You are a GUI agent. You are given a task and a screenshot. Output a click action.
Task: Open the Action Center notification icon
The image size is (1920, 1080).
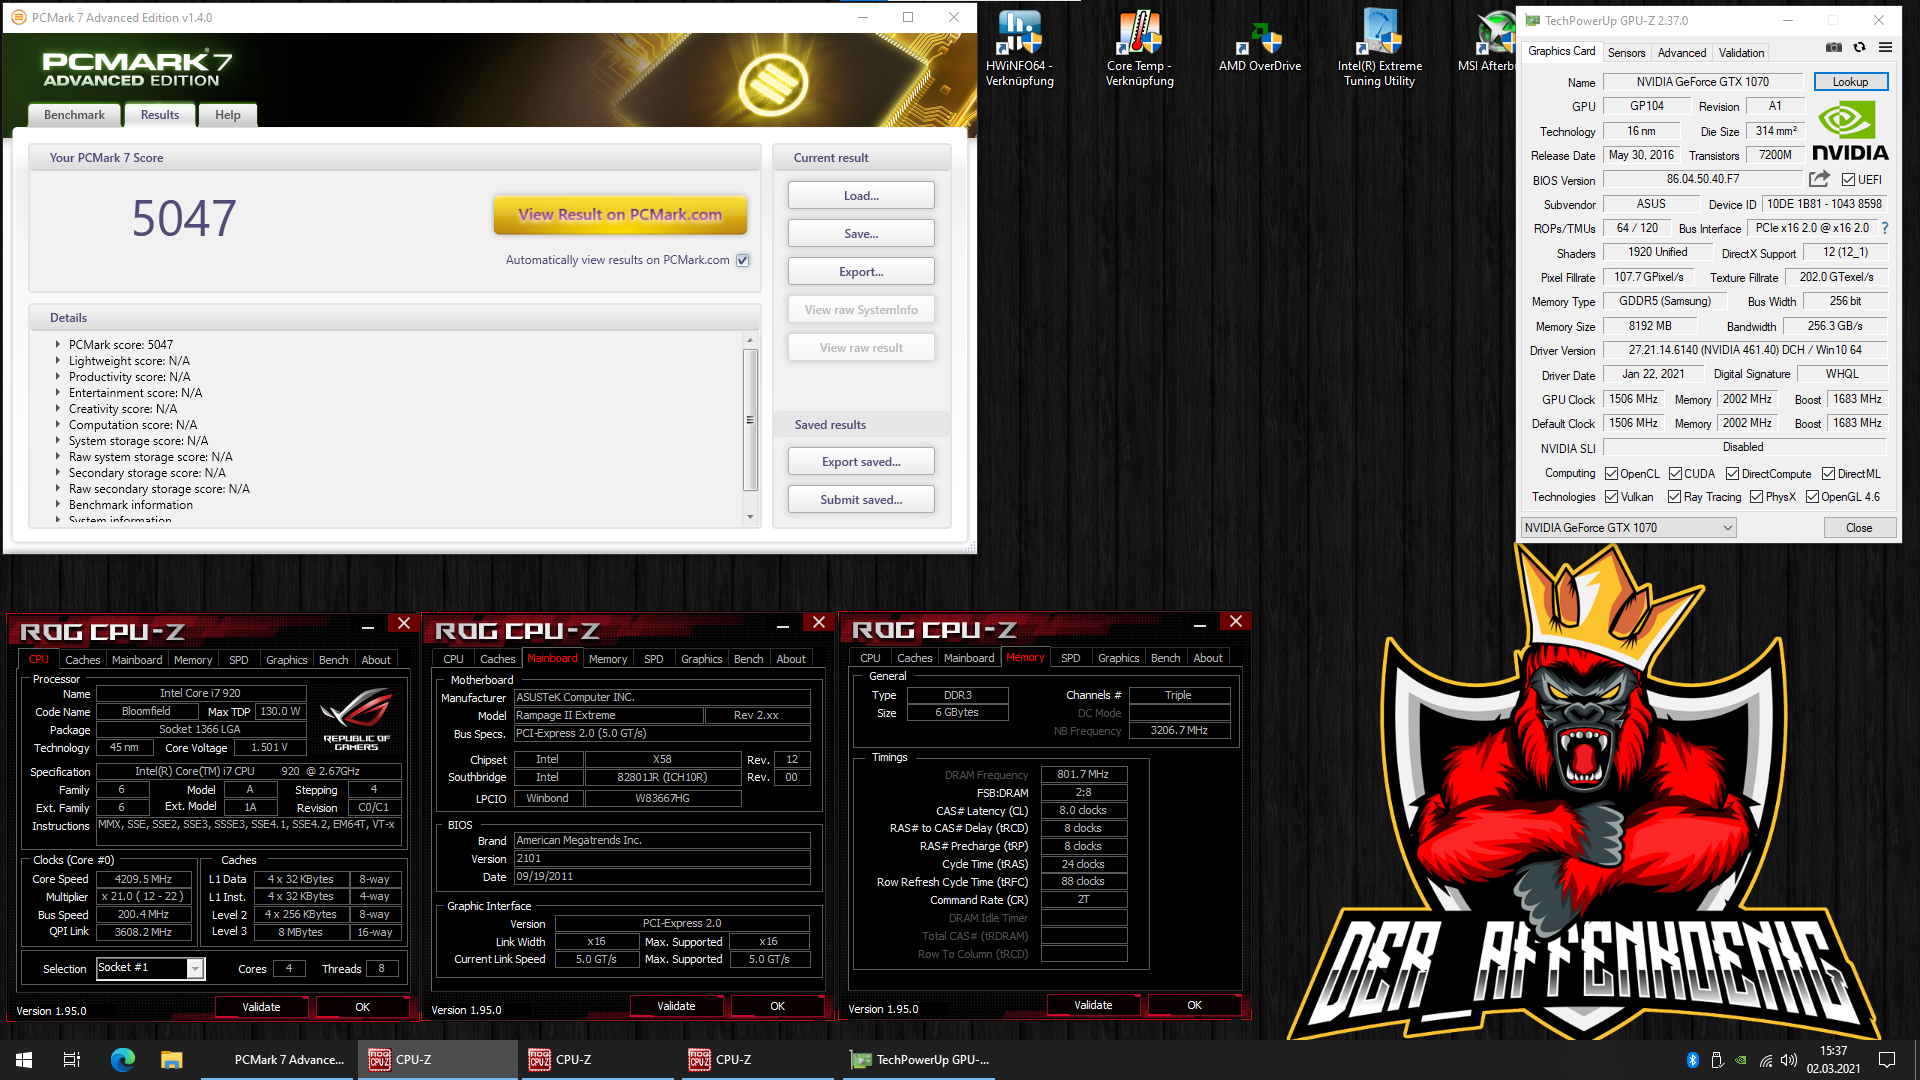(x=1887, y=1060)
